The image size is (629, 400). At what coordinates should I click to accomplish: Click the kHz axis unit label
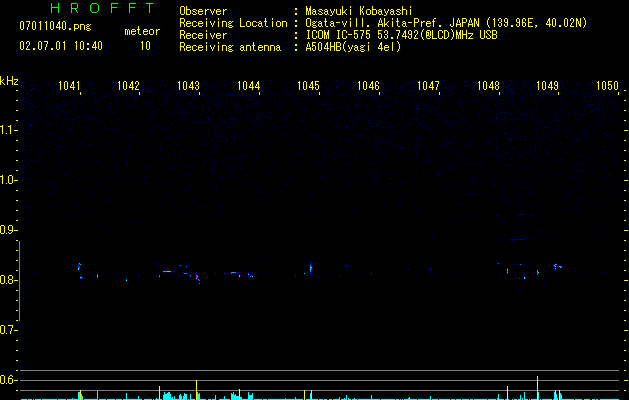(x=9, y=81)
